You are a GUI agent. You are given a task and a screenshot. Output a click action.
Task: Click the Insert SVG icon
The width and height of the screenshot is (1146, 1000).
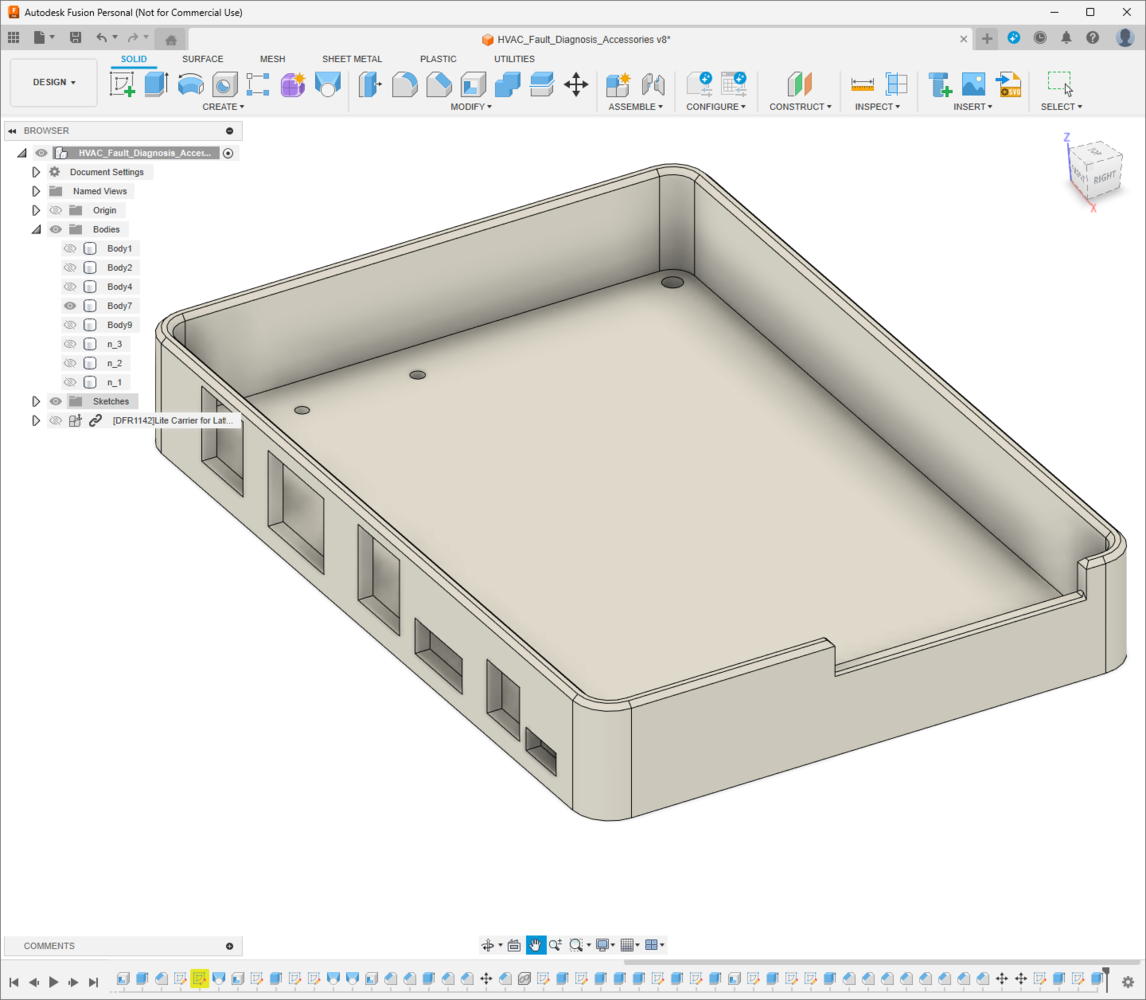click(x=1009, y=85)
